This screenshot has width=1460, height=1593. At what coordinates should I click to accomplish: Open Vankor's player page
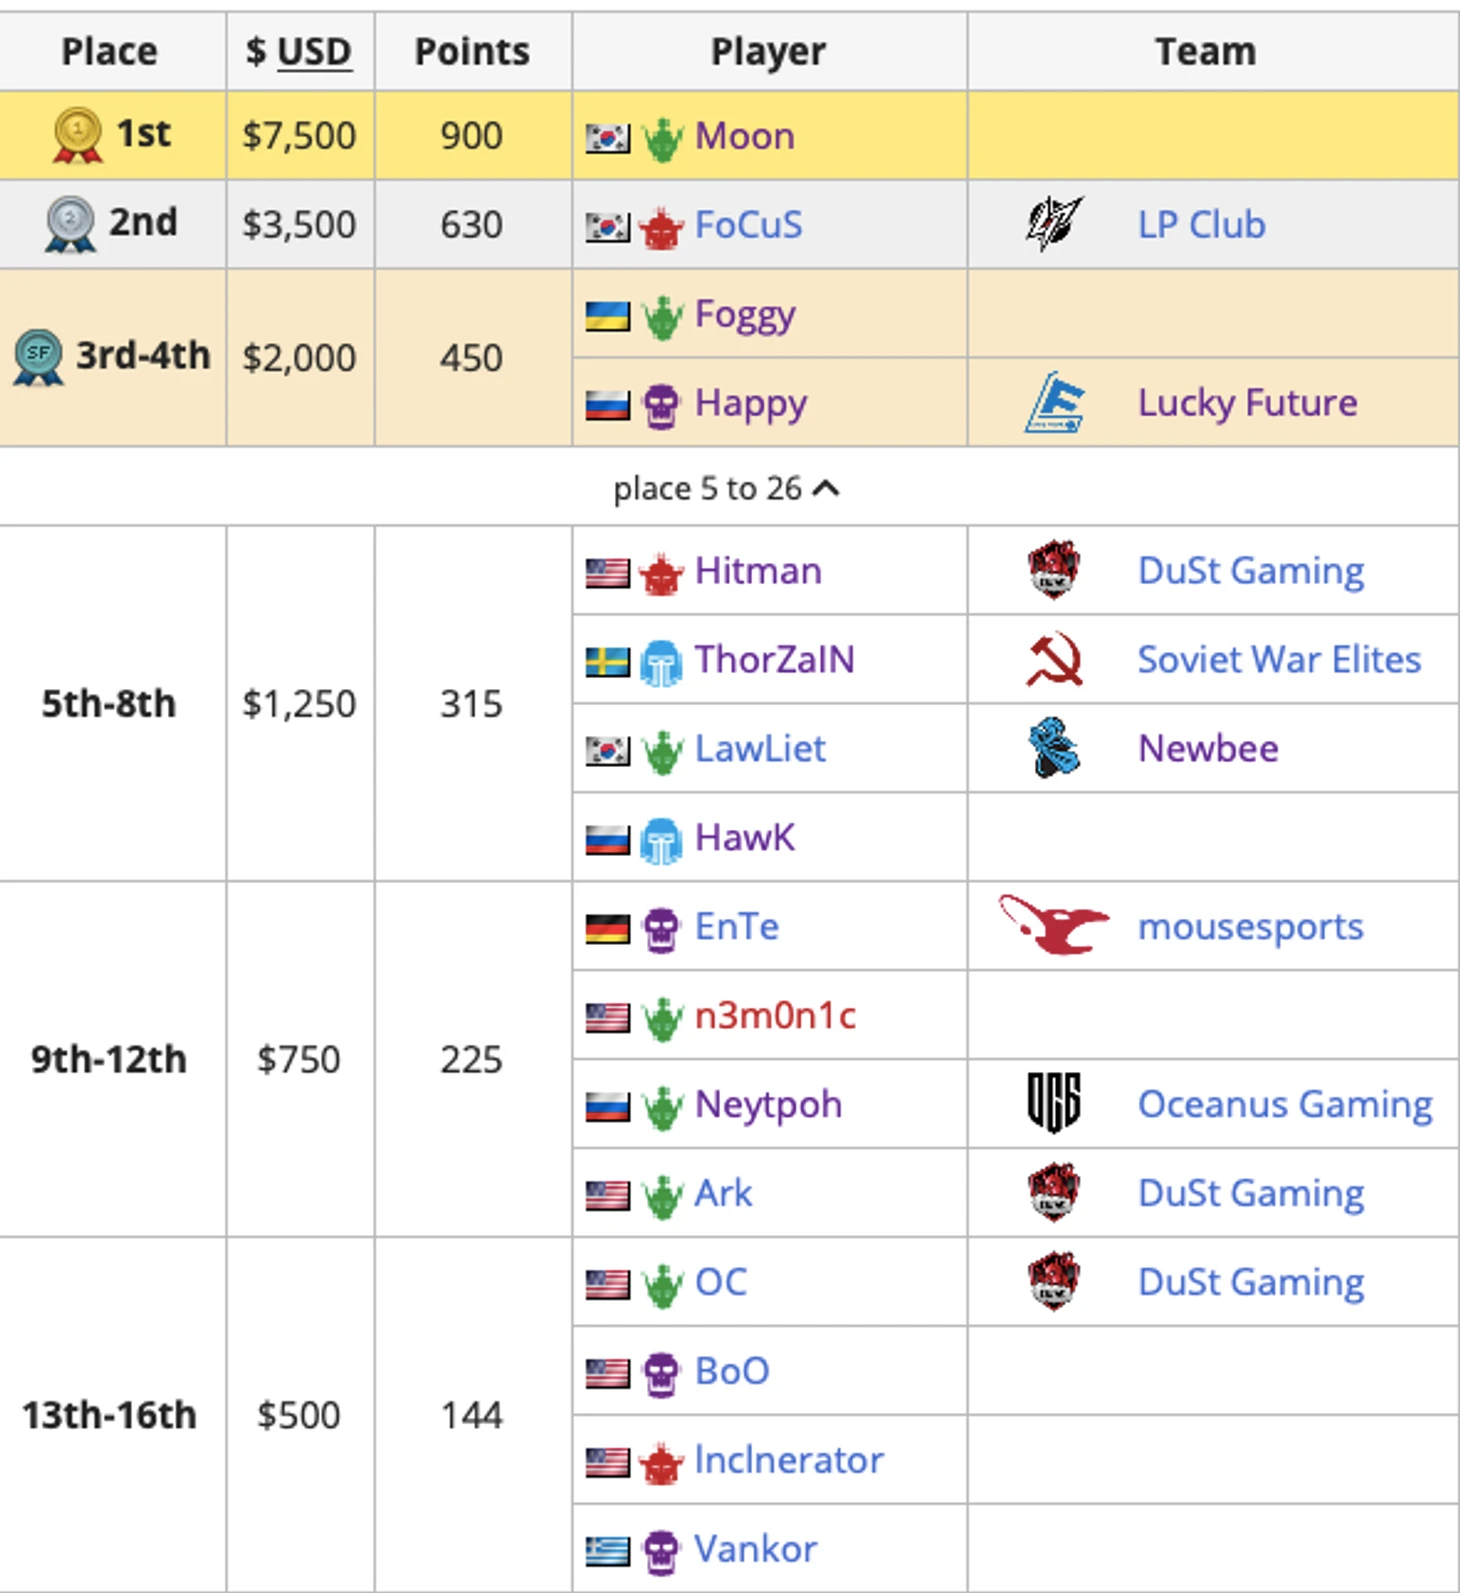tap(755, 1549)
